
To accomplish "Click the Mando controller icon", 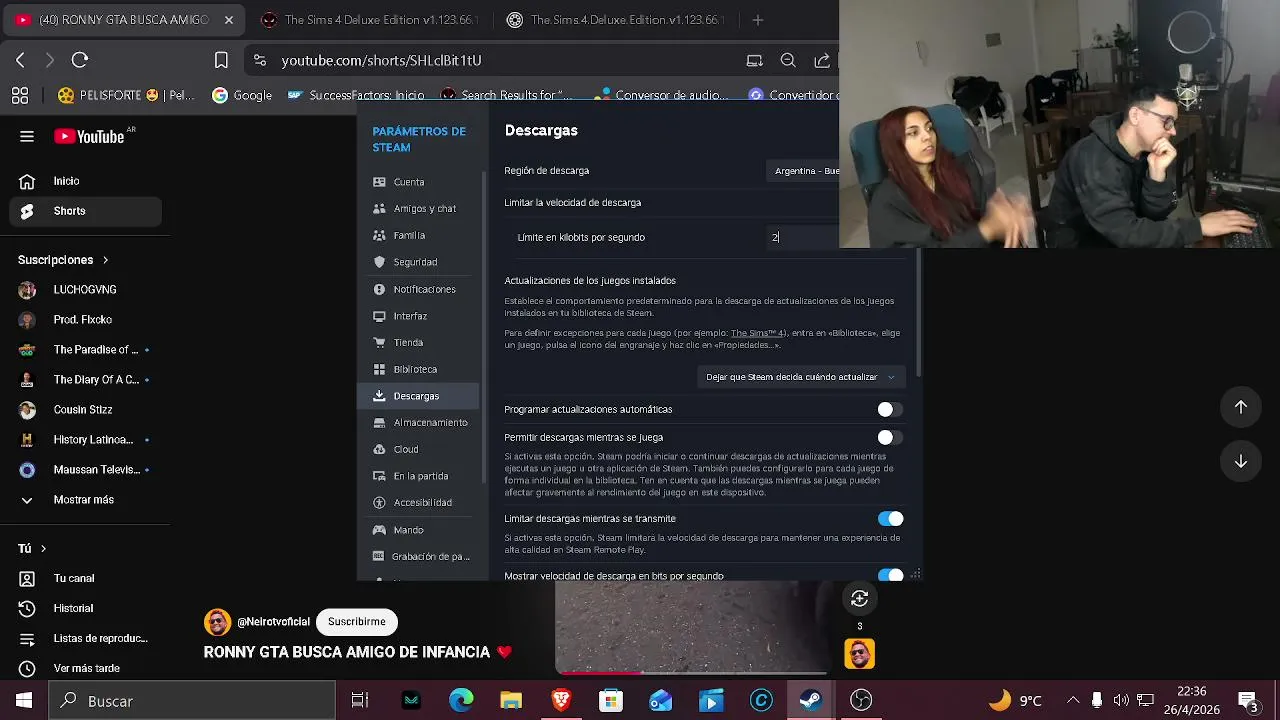I will coord(379,529).
